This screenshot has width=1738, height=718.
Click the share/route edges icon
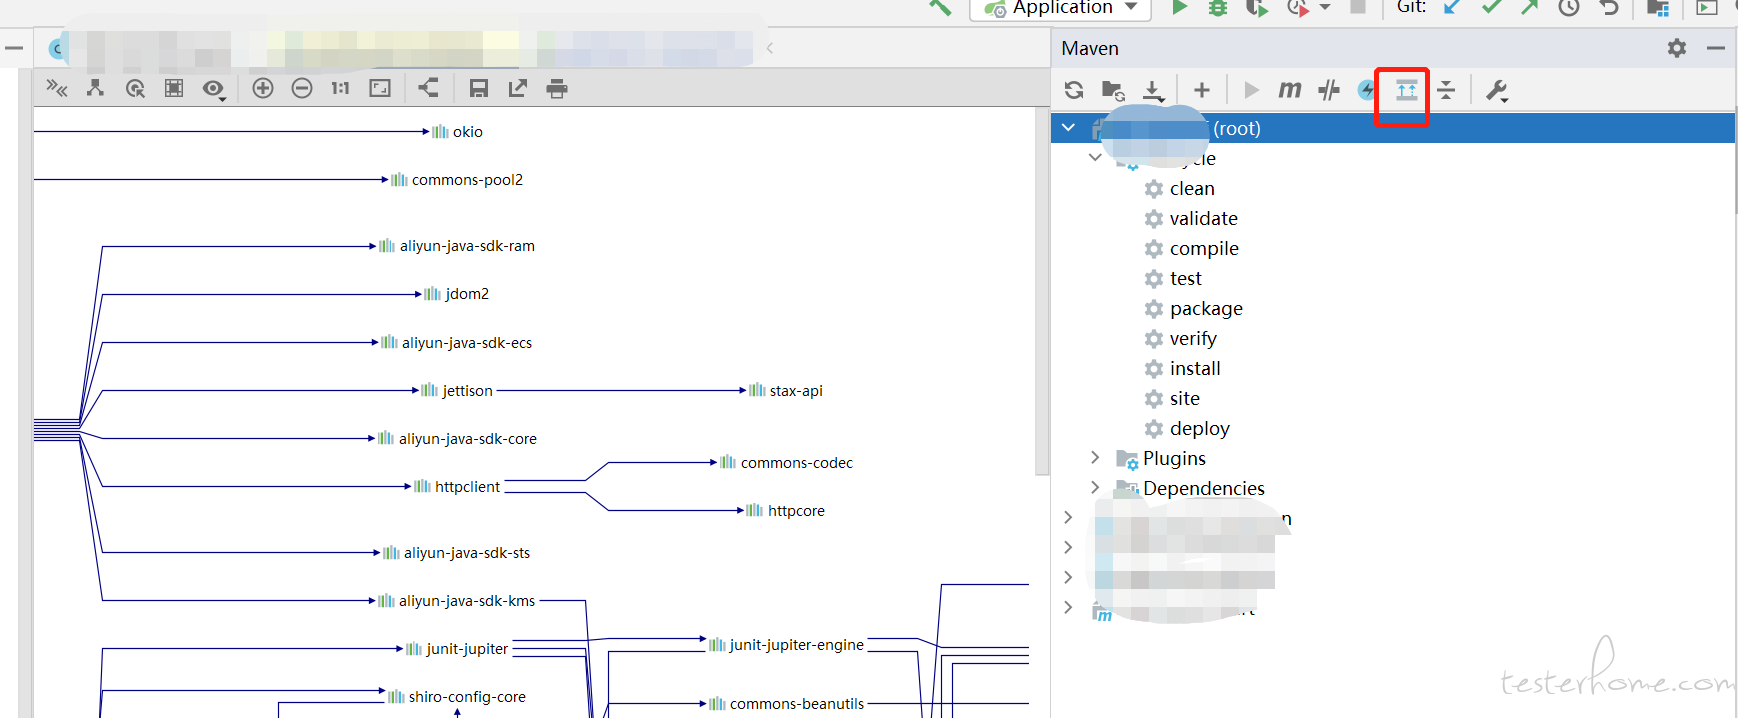click(428, 88)
